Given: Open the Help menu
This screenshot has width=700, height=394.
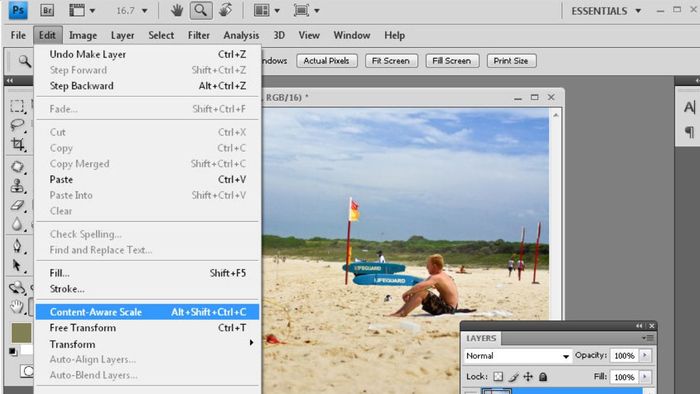Looking at the screenshot, I should tap(395, 35).
